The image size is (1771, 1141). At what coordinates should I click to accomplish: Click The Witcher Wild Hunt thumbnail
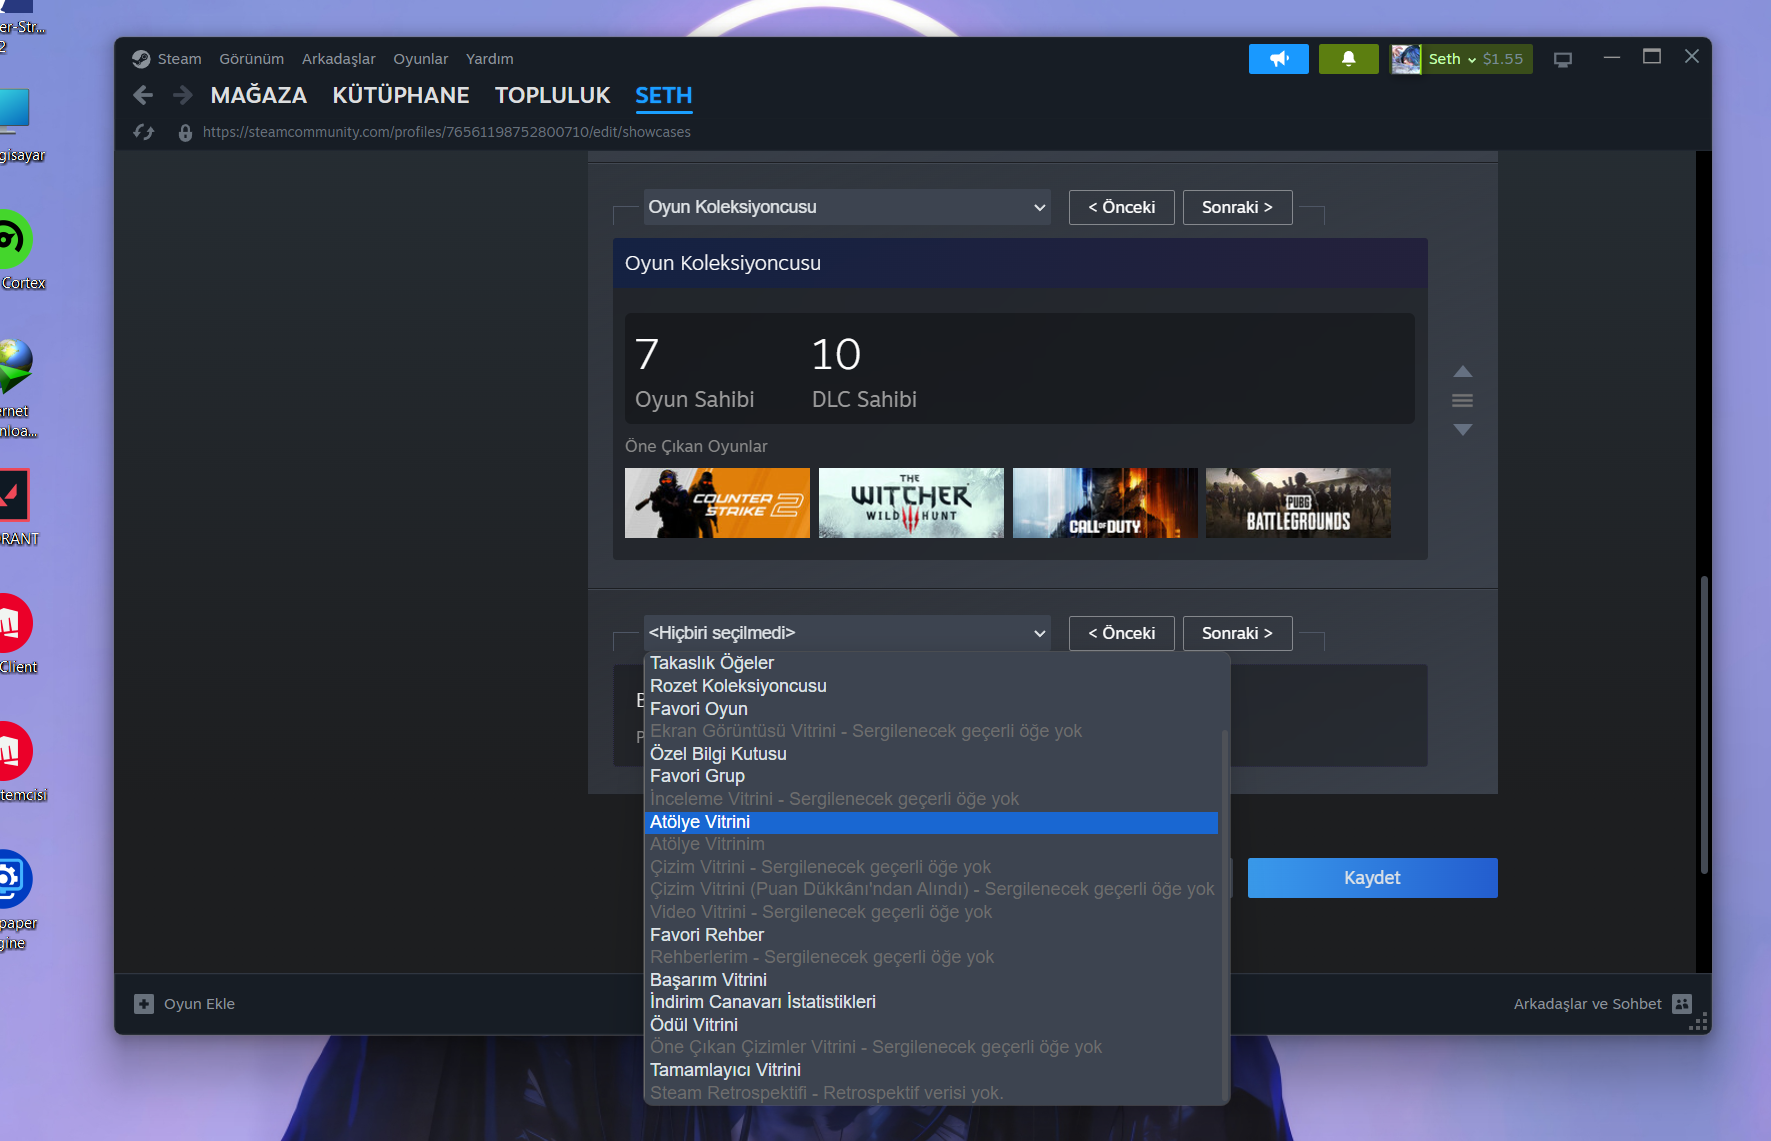click(911, 503)
